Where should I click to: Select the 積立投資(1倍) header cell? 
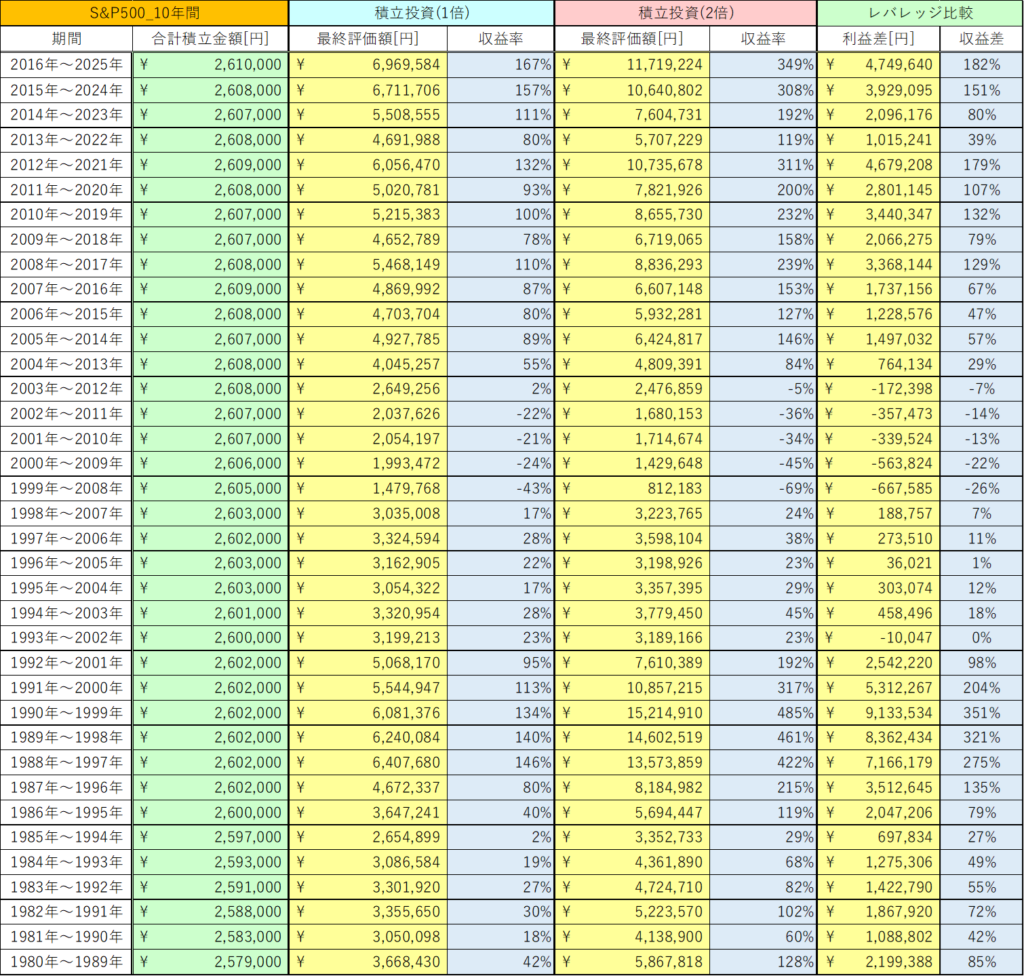(x=421, y=13)
